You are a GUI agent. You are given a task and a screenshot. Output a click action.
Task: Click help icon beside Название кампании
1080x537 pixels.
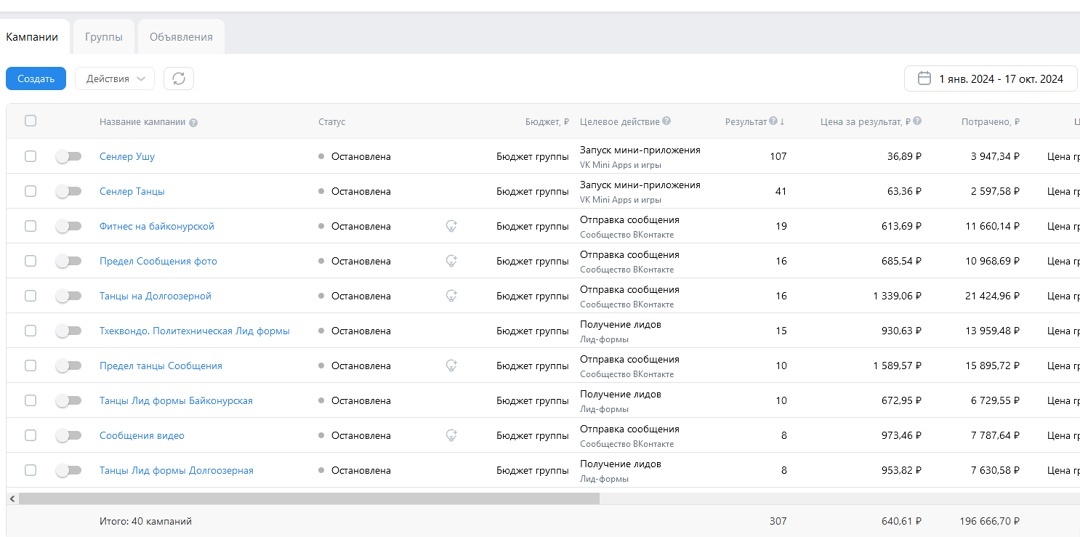(x=193, y=123)
